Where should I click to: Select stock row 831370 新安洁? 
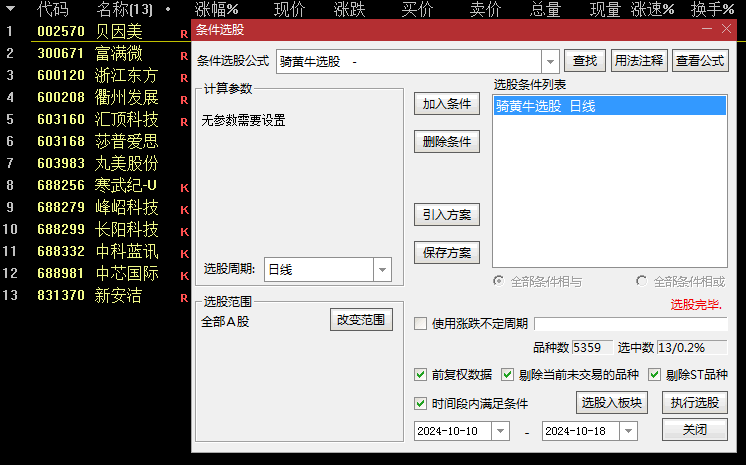tap(95, 295)
